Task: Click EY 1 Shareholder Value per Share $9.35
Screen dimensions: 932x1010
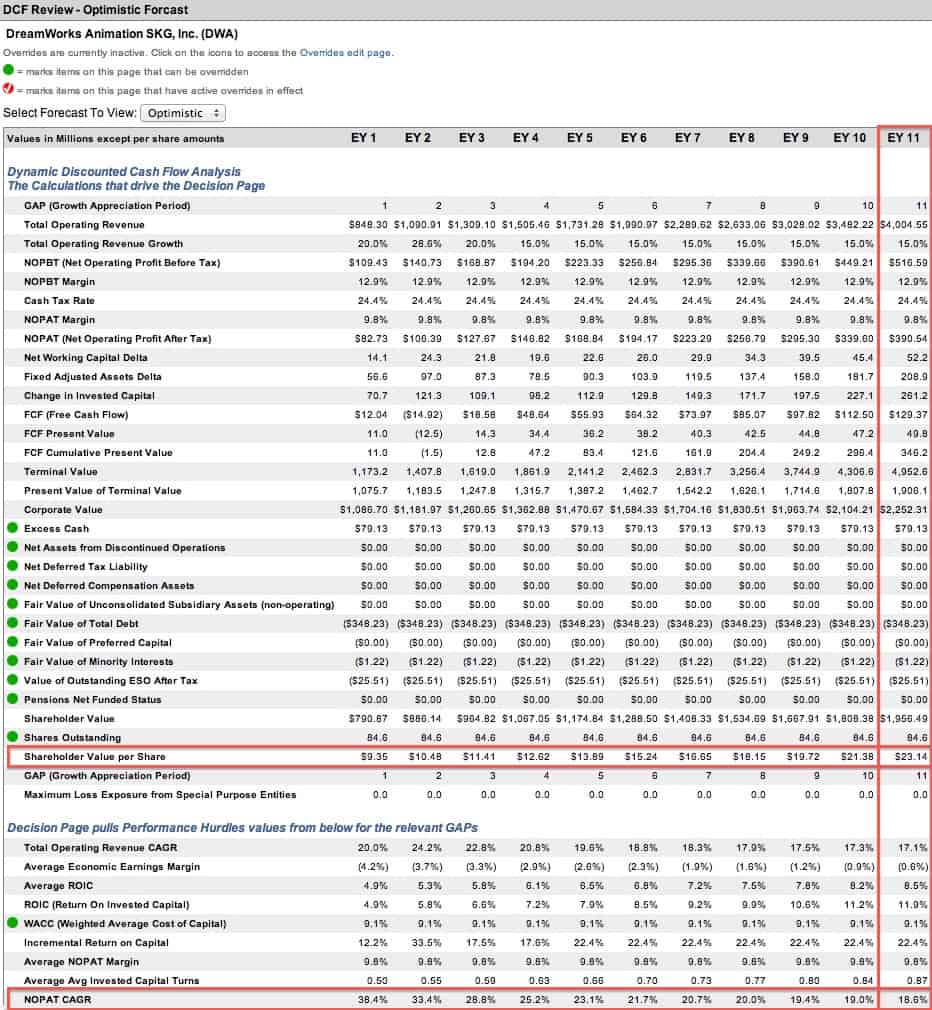Action: (374, 757)
